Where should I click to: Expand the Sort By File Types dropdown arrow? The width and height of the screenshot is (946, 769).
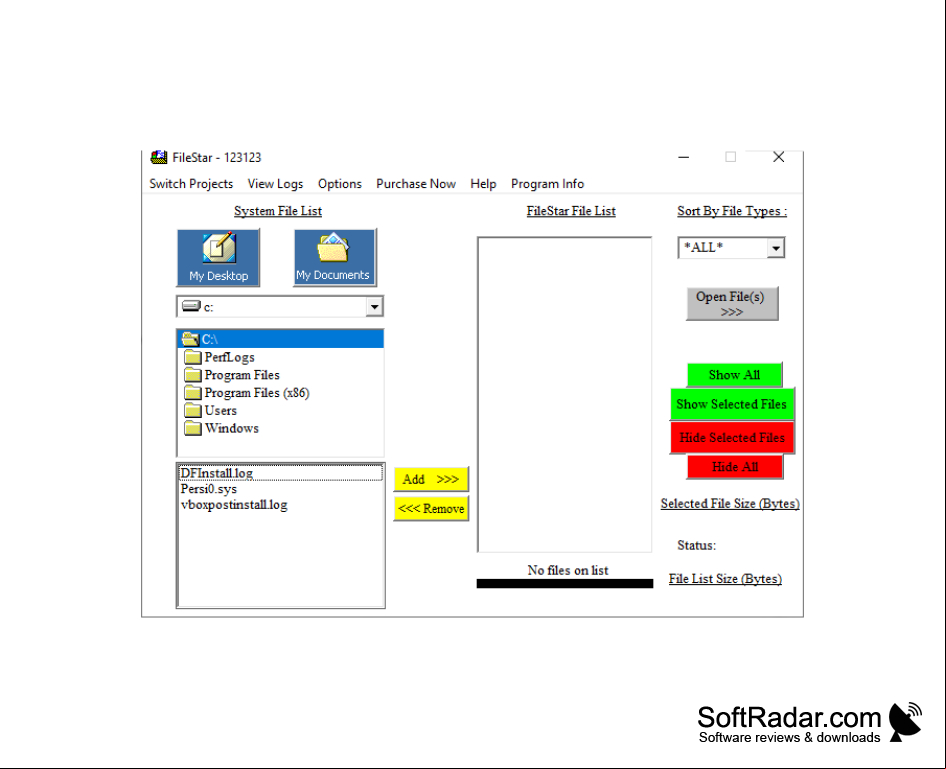click(776, 248)
